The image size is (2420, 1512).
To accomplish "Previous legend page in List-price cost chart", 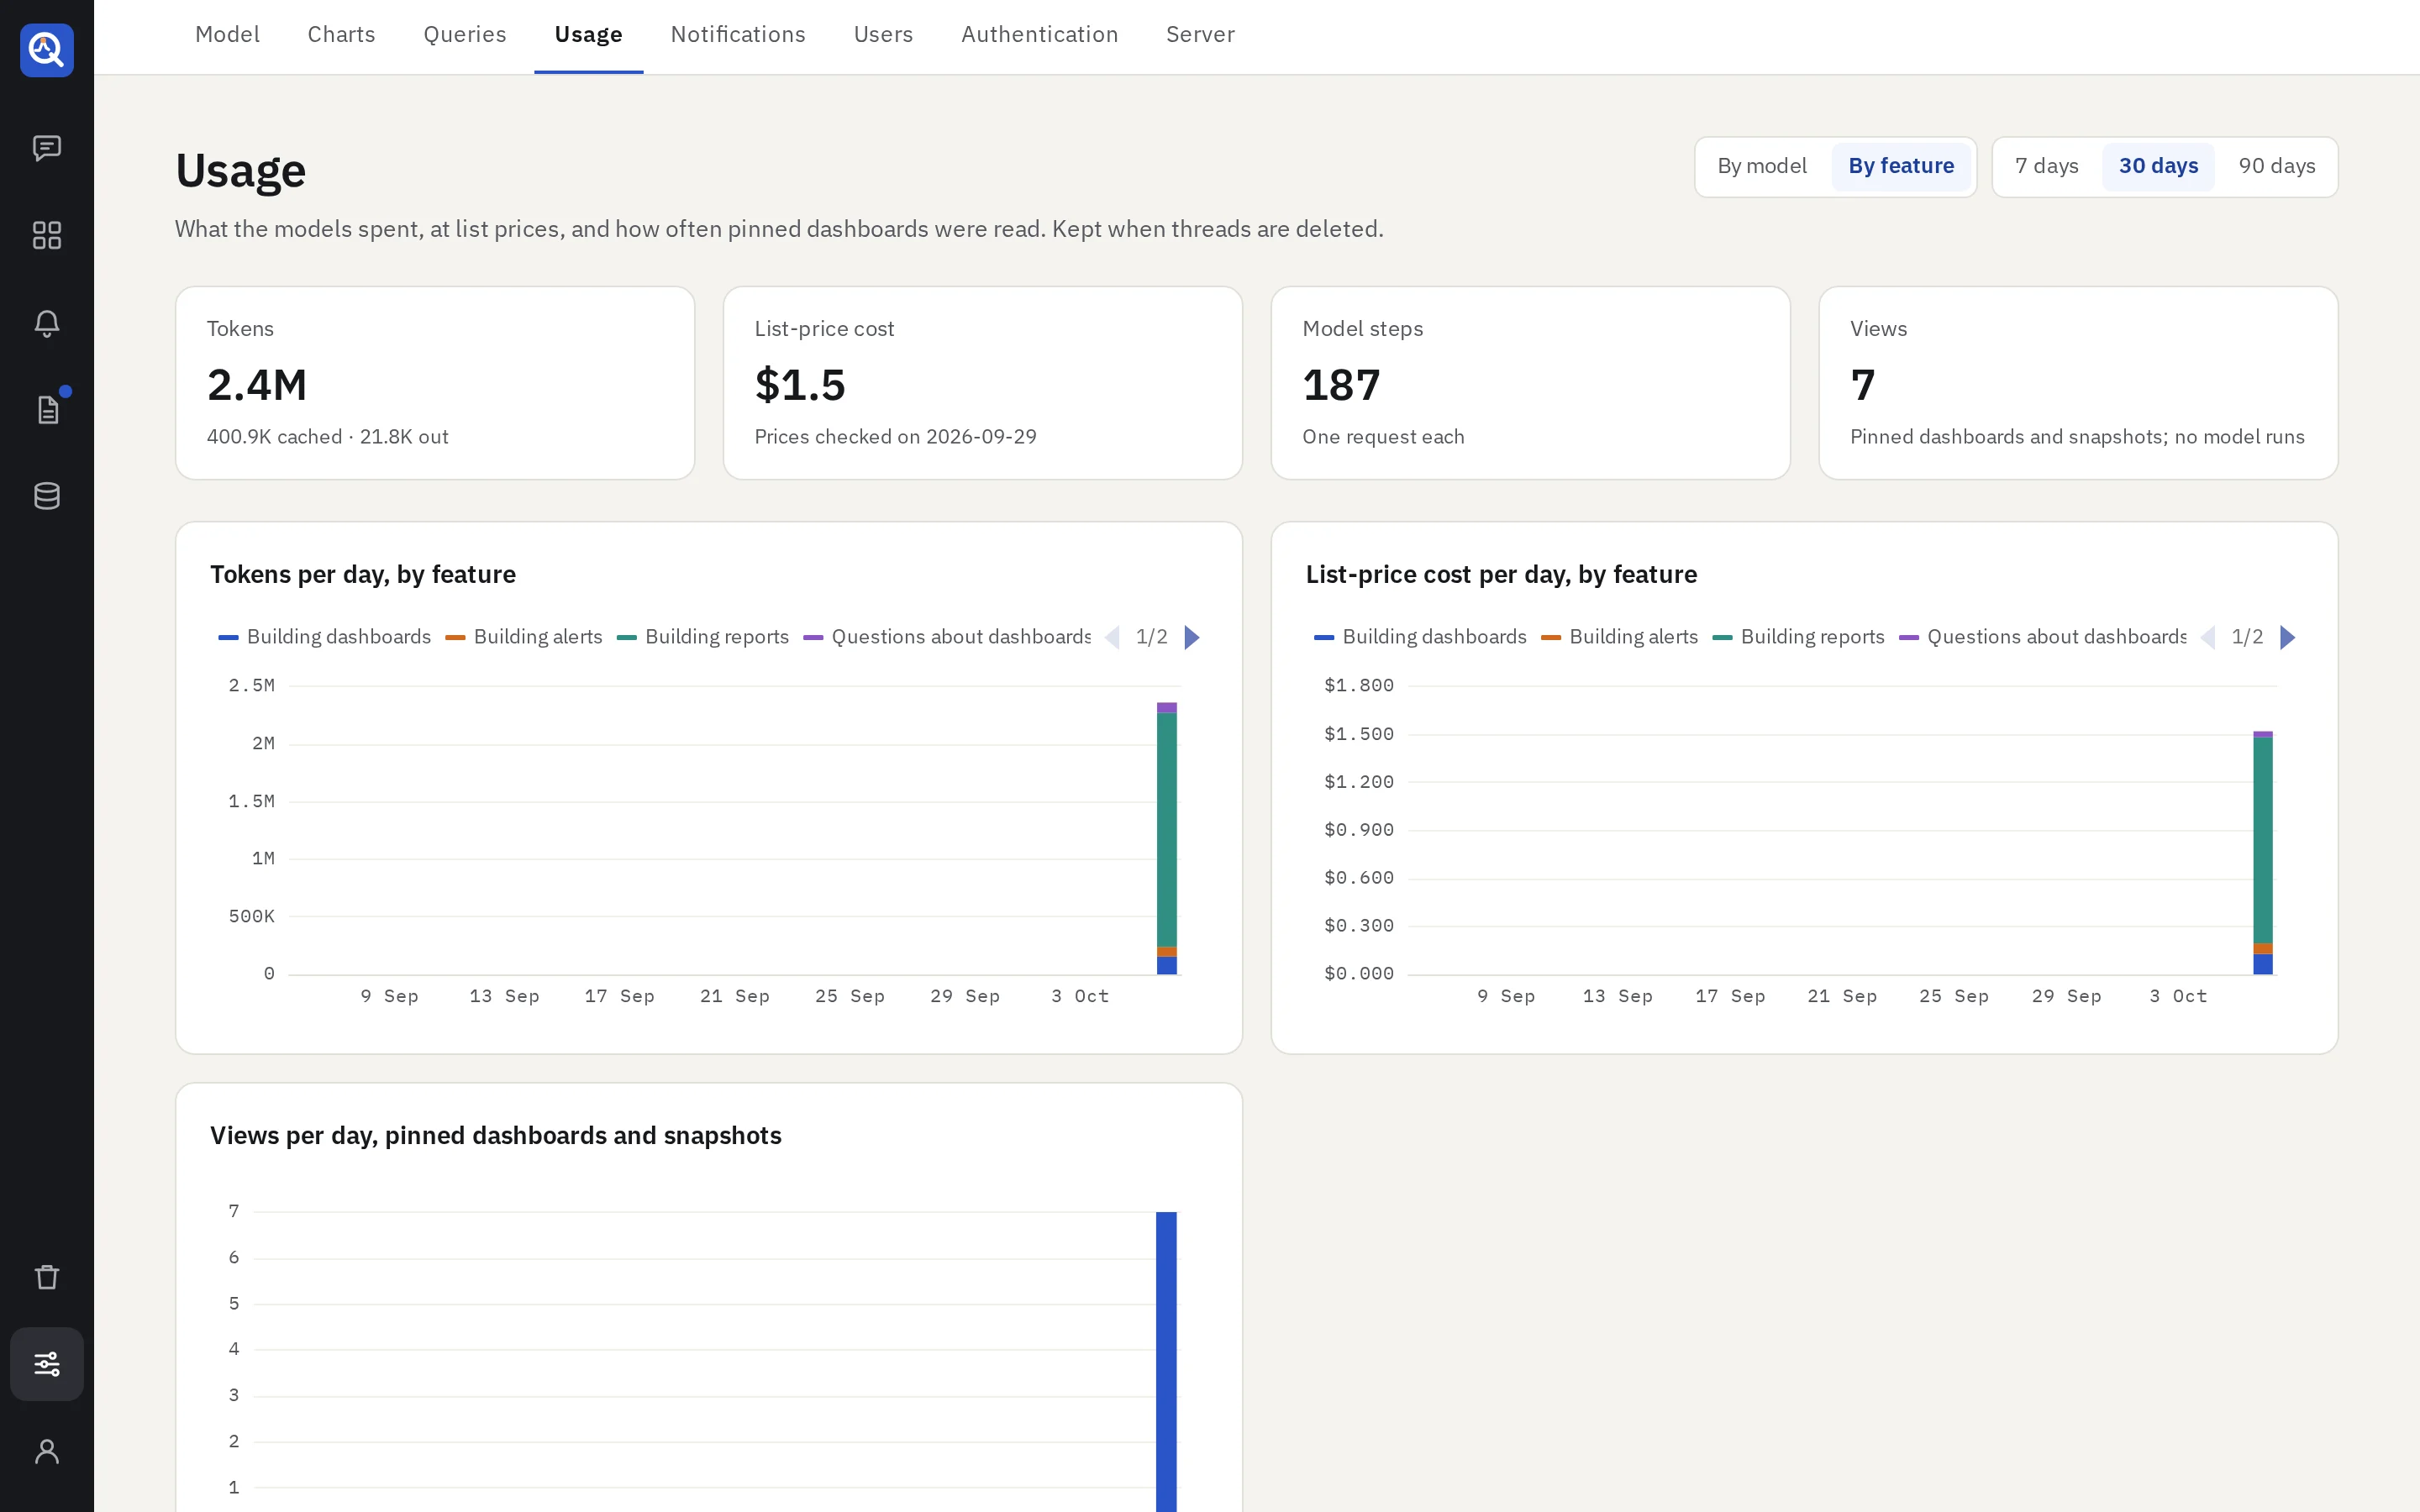I will (2208, 637).
